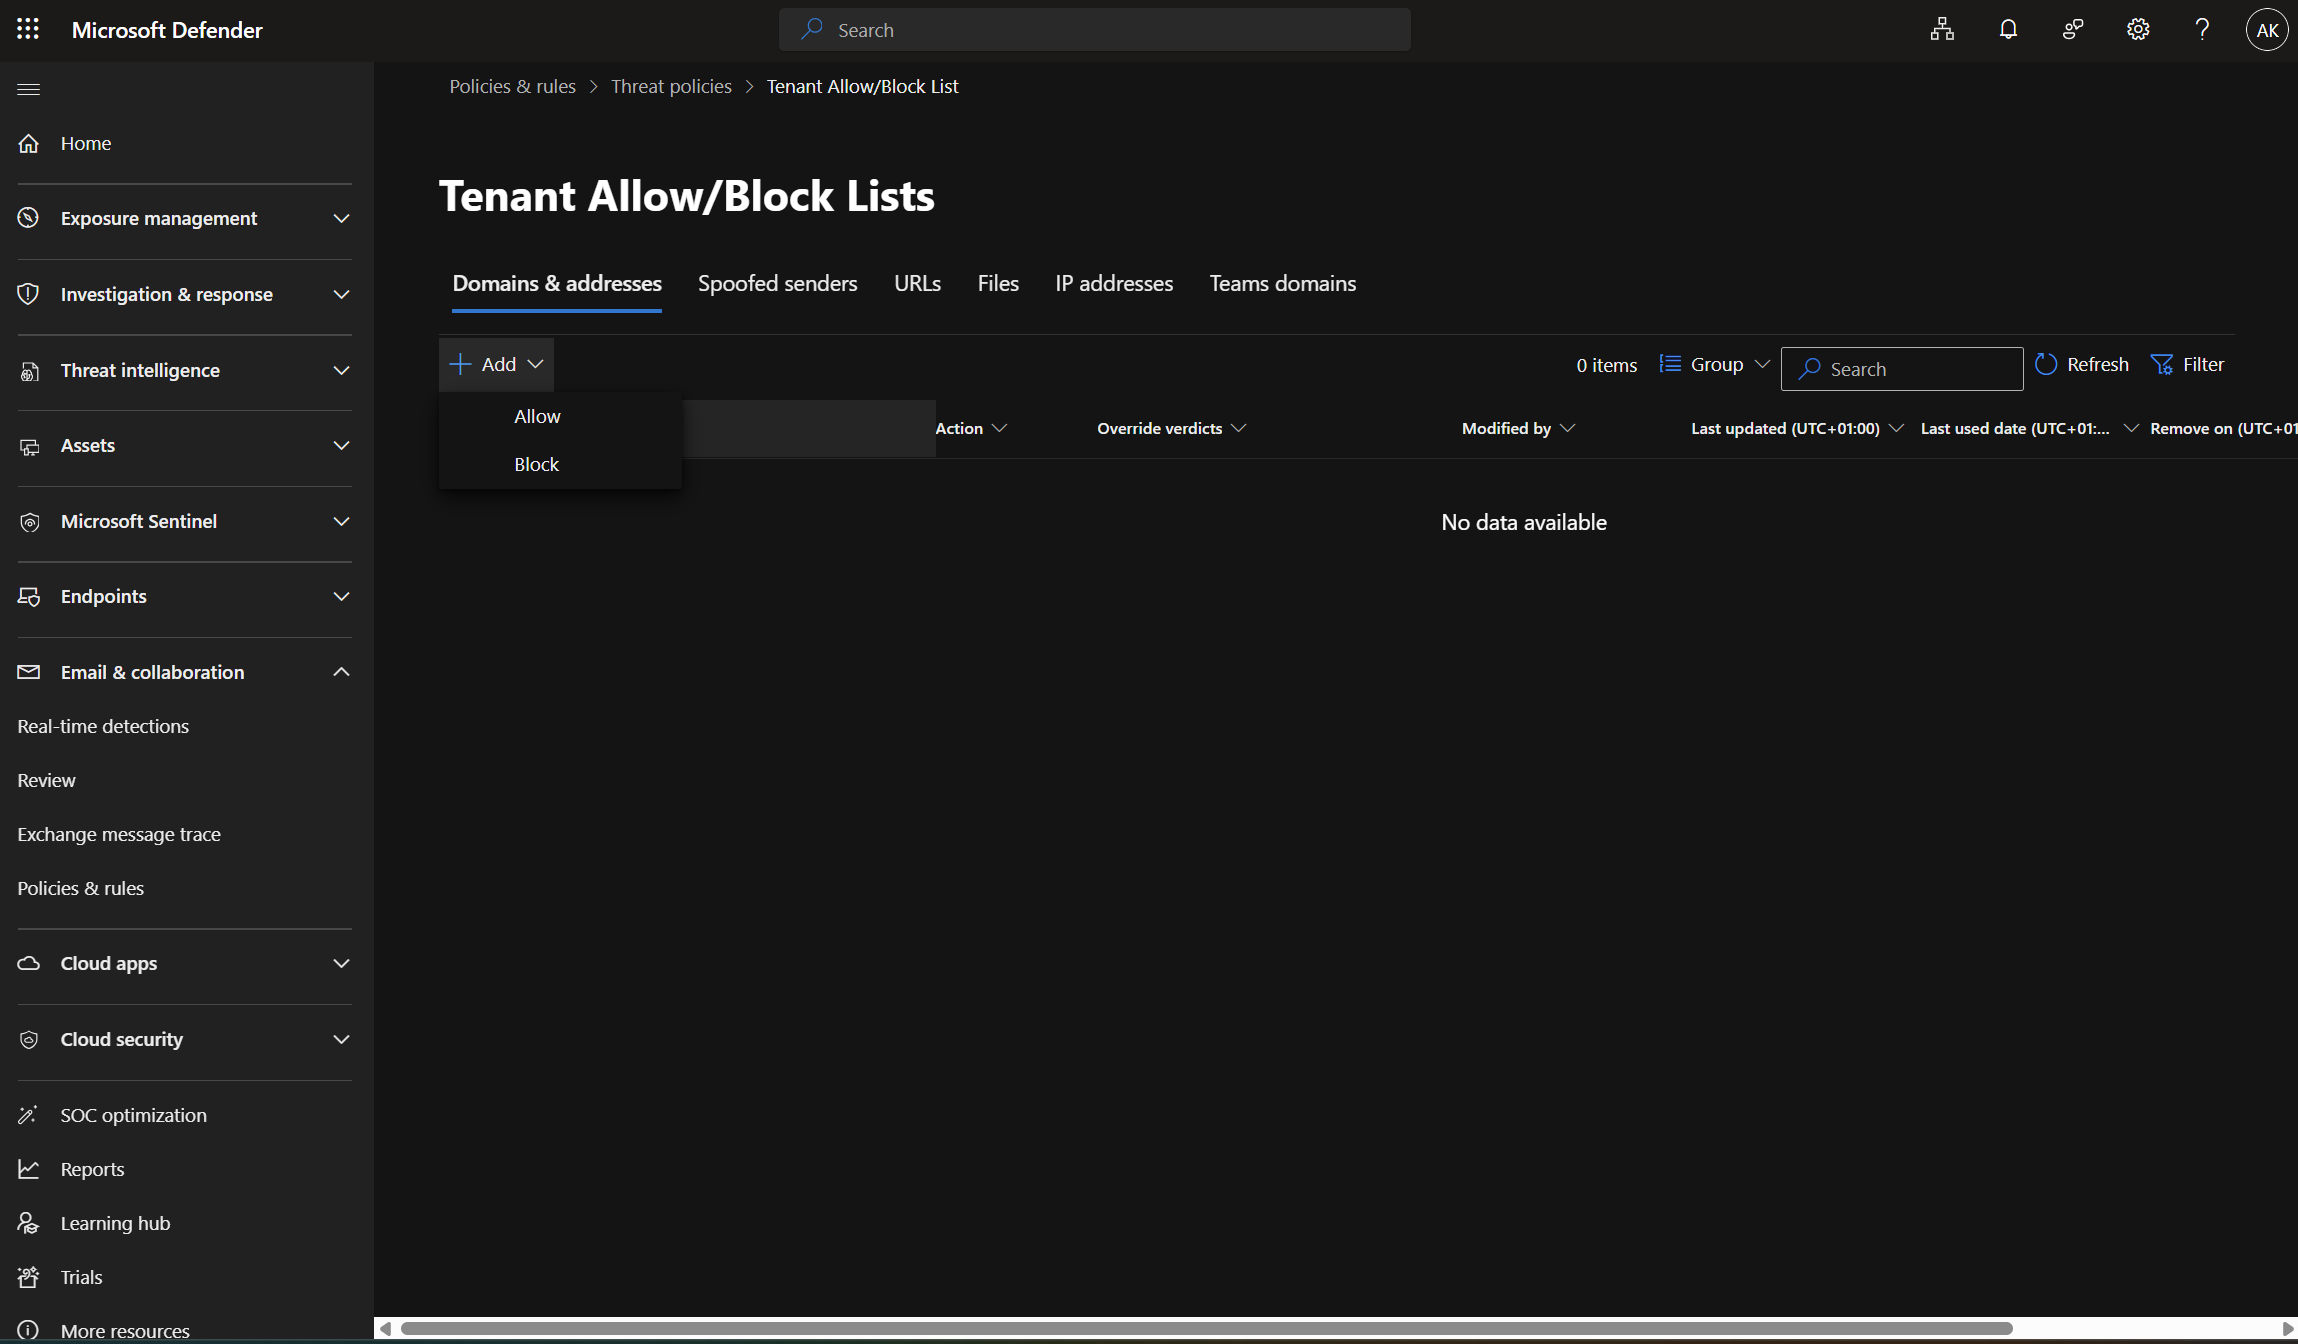Viewport: 2298px width, 1344px height.
Task: Collapse navigation with hamburger menu icon
Action: click(x=29, y=89)
